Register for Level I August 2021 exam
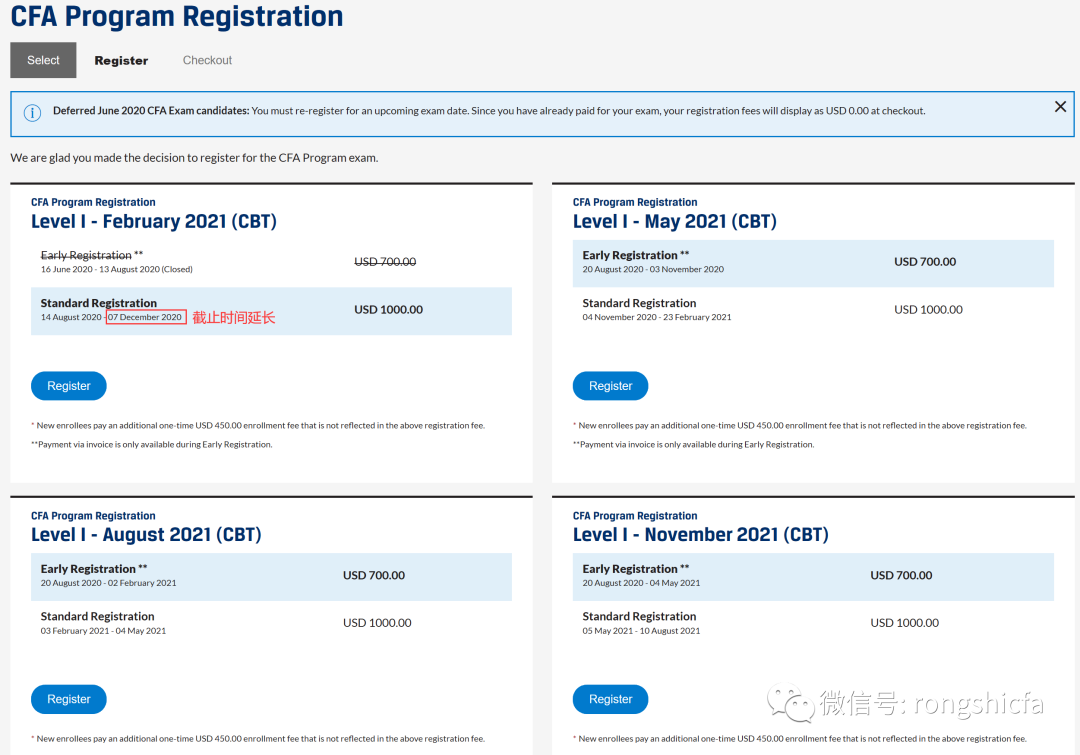 69,699
